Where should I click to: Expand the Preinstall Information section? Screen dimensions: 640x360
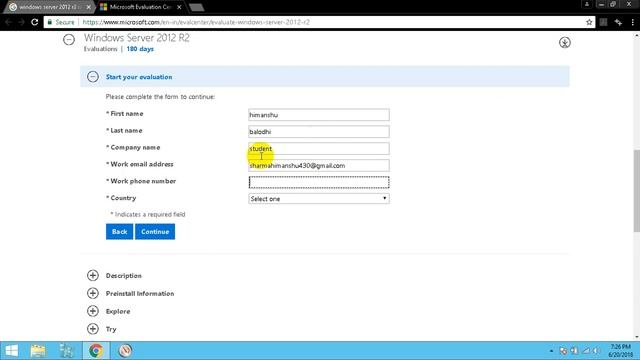(x=93, y=293)
